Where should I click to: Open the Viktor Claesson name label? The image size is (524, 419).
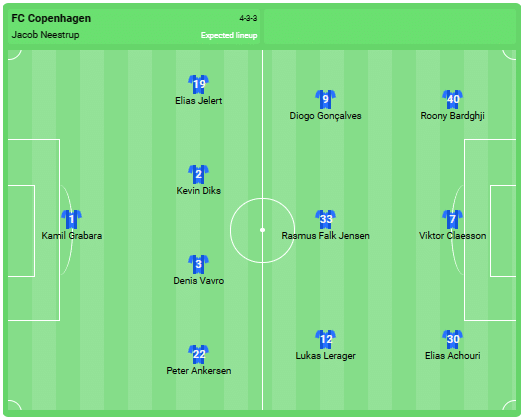(x=452, y=236)
